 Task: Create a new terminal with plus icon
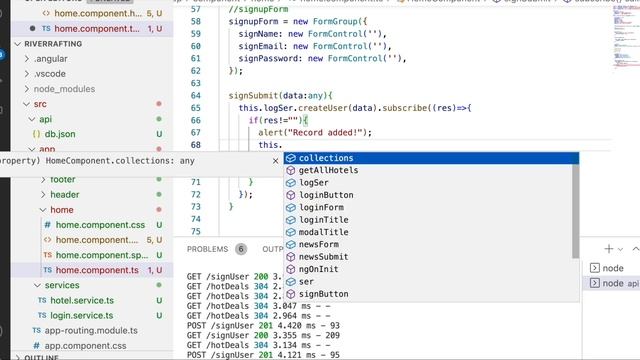609,249
